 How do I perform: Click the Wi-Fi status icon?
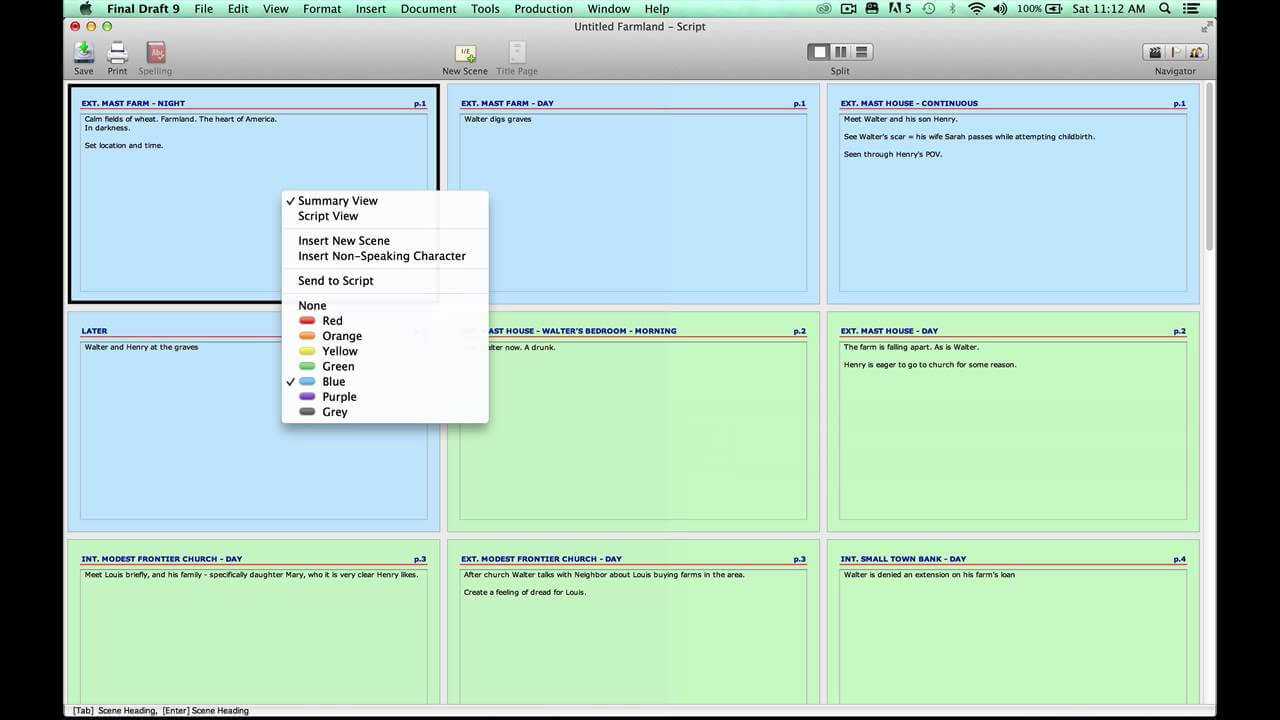(976, 9)
